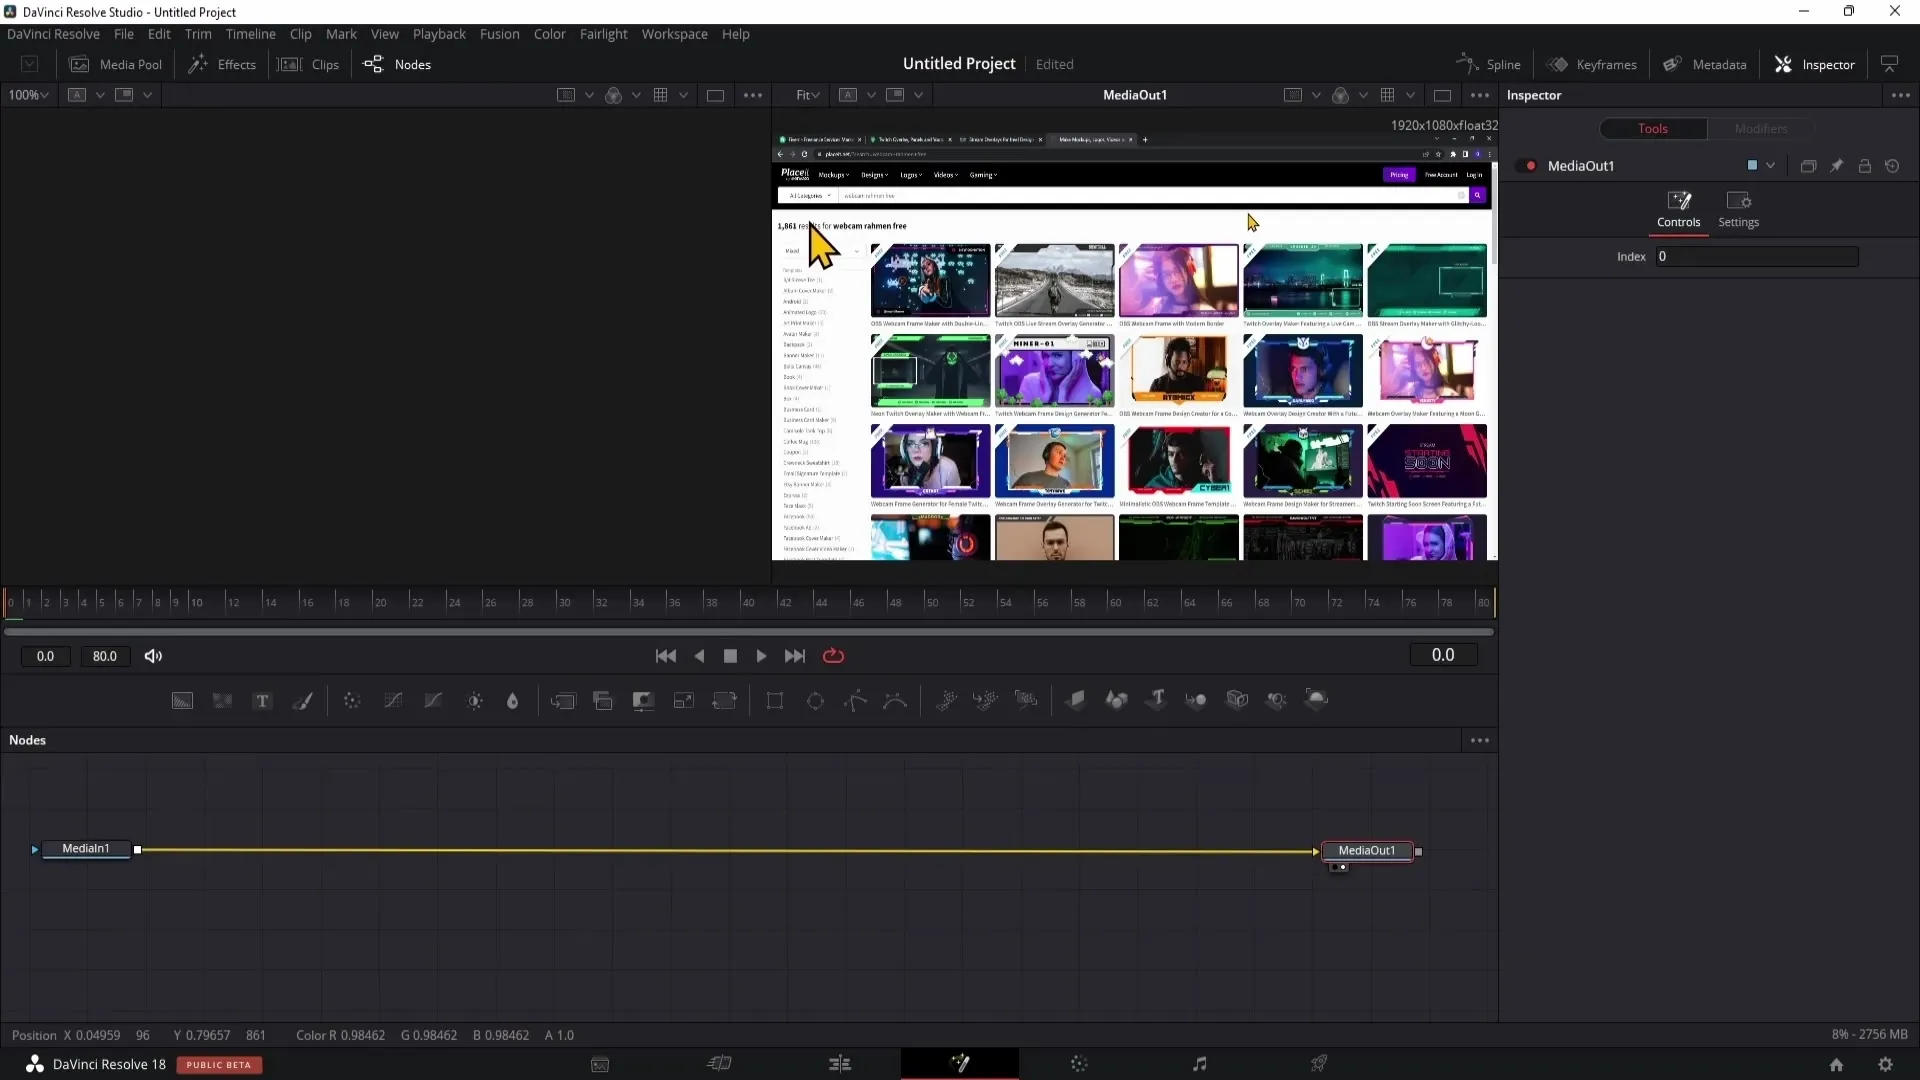This screenshot has height=1080, width=1920.
Task: Click the Inspector panel icon
Action: click(1787, 63)
